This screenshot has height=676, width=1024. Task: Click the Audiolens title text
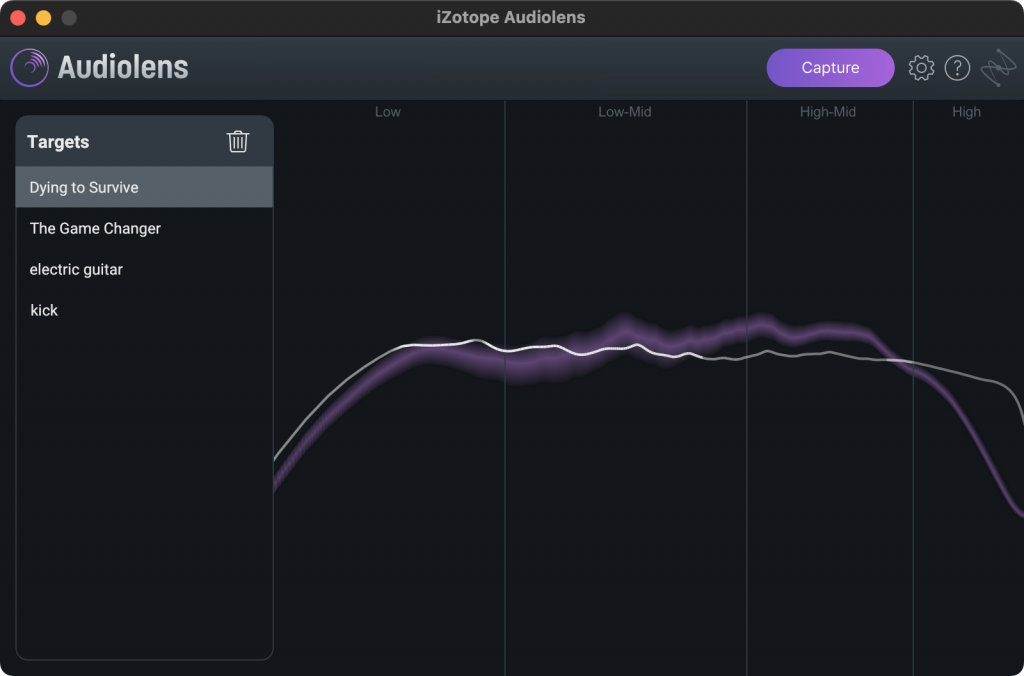(123, 67)
